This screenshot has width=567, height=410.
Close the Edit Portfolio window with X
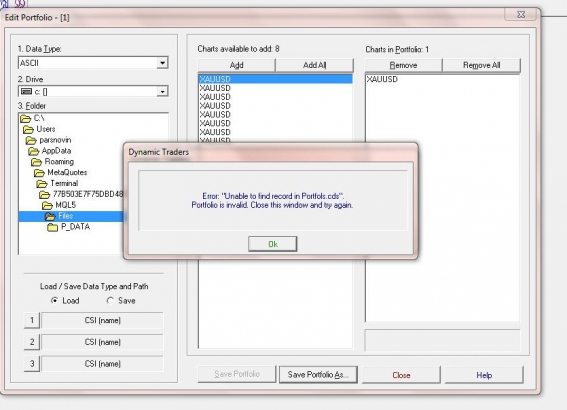[x=521, y=14]
